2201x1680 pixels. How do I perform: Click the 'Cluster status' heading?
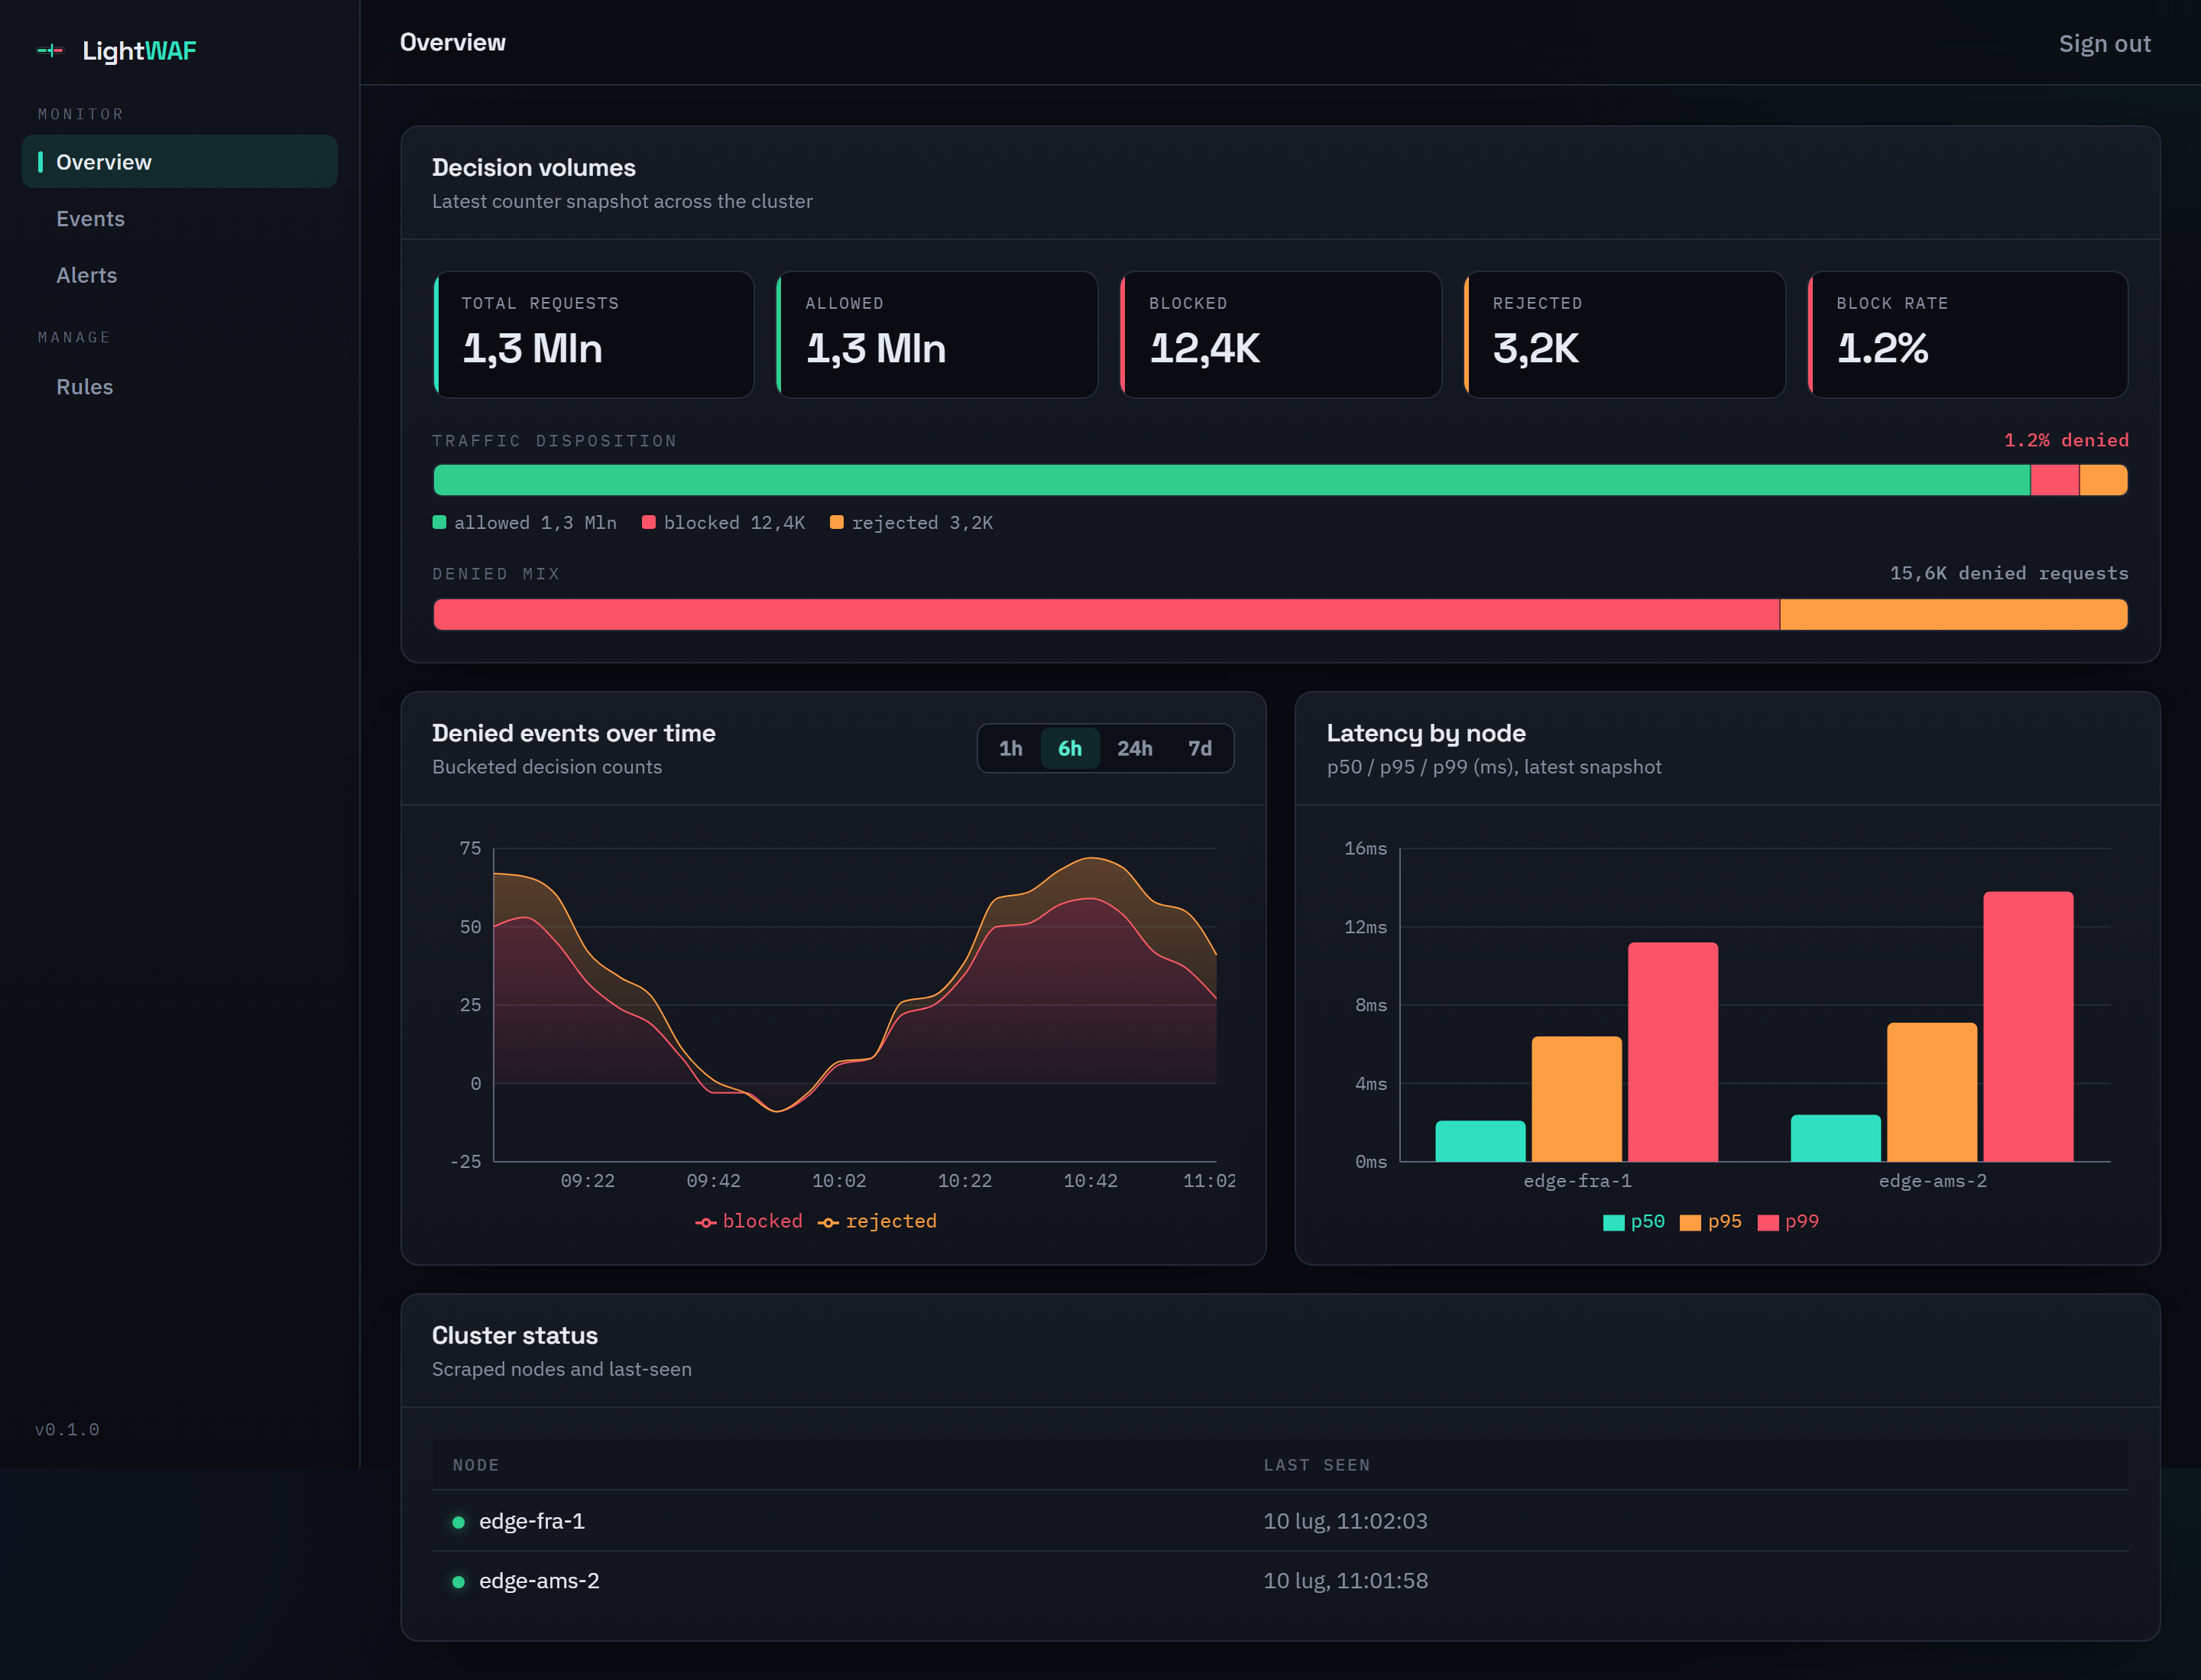click(515, 1336)
